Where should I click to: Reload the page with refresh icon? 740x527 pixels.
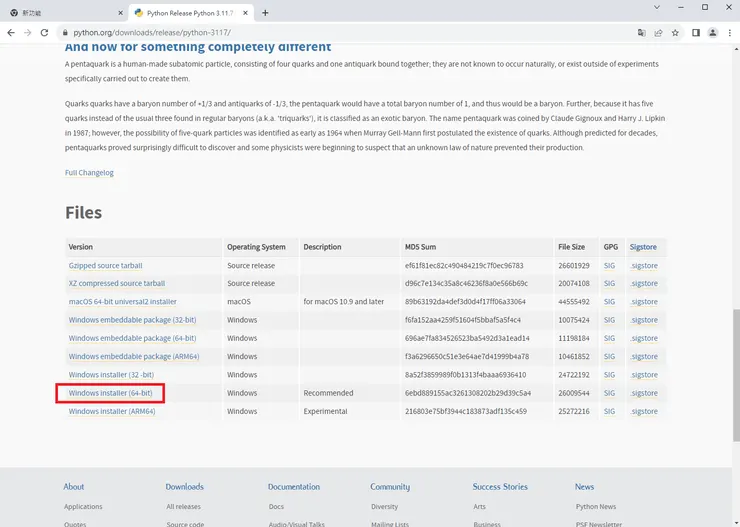44,32
